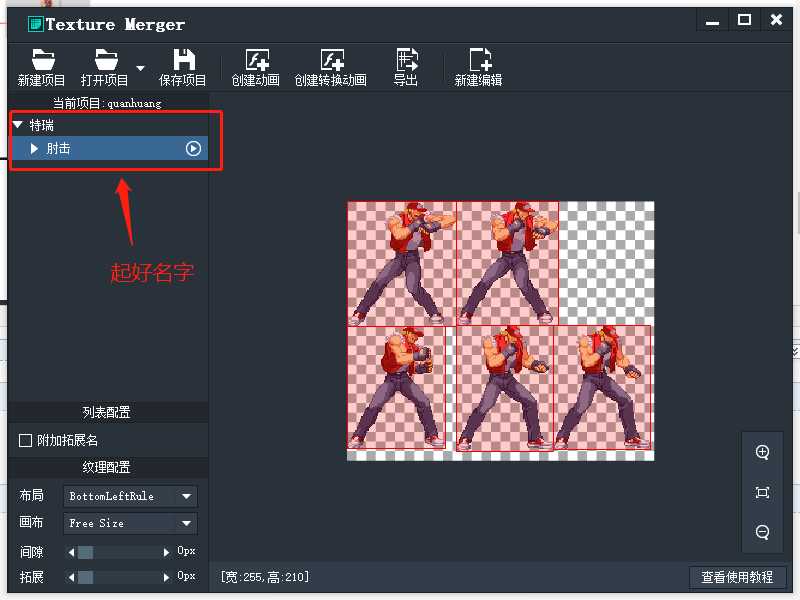Image resolution: width=800 pixels, height=600 pixels.
Task: Increase 间隙 value with right arrow
Action: tap(166, 552)
